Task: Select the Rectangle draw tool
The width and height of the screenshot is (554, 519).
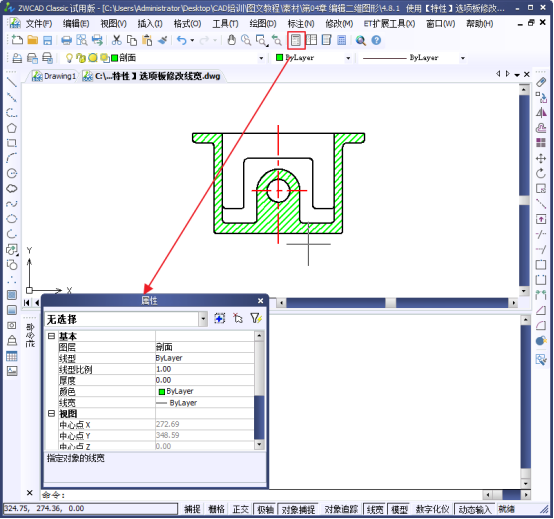Action: pos(12,143)
